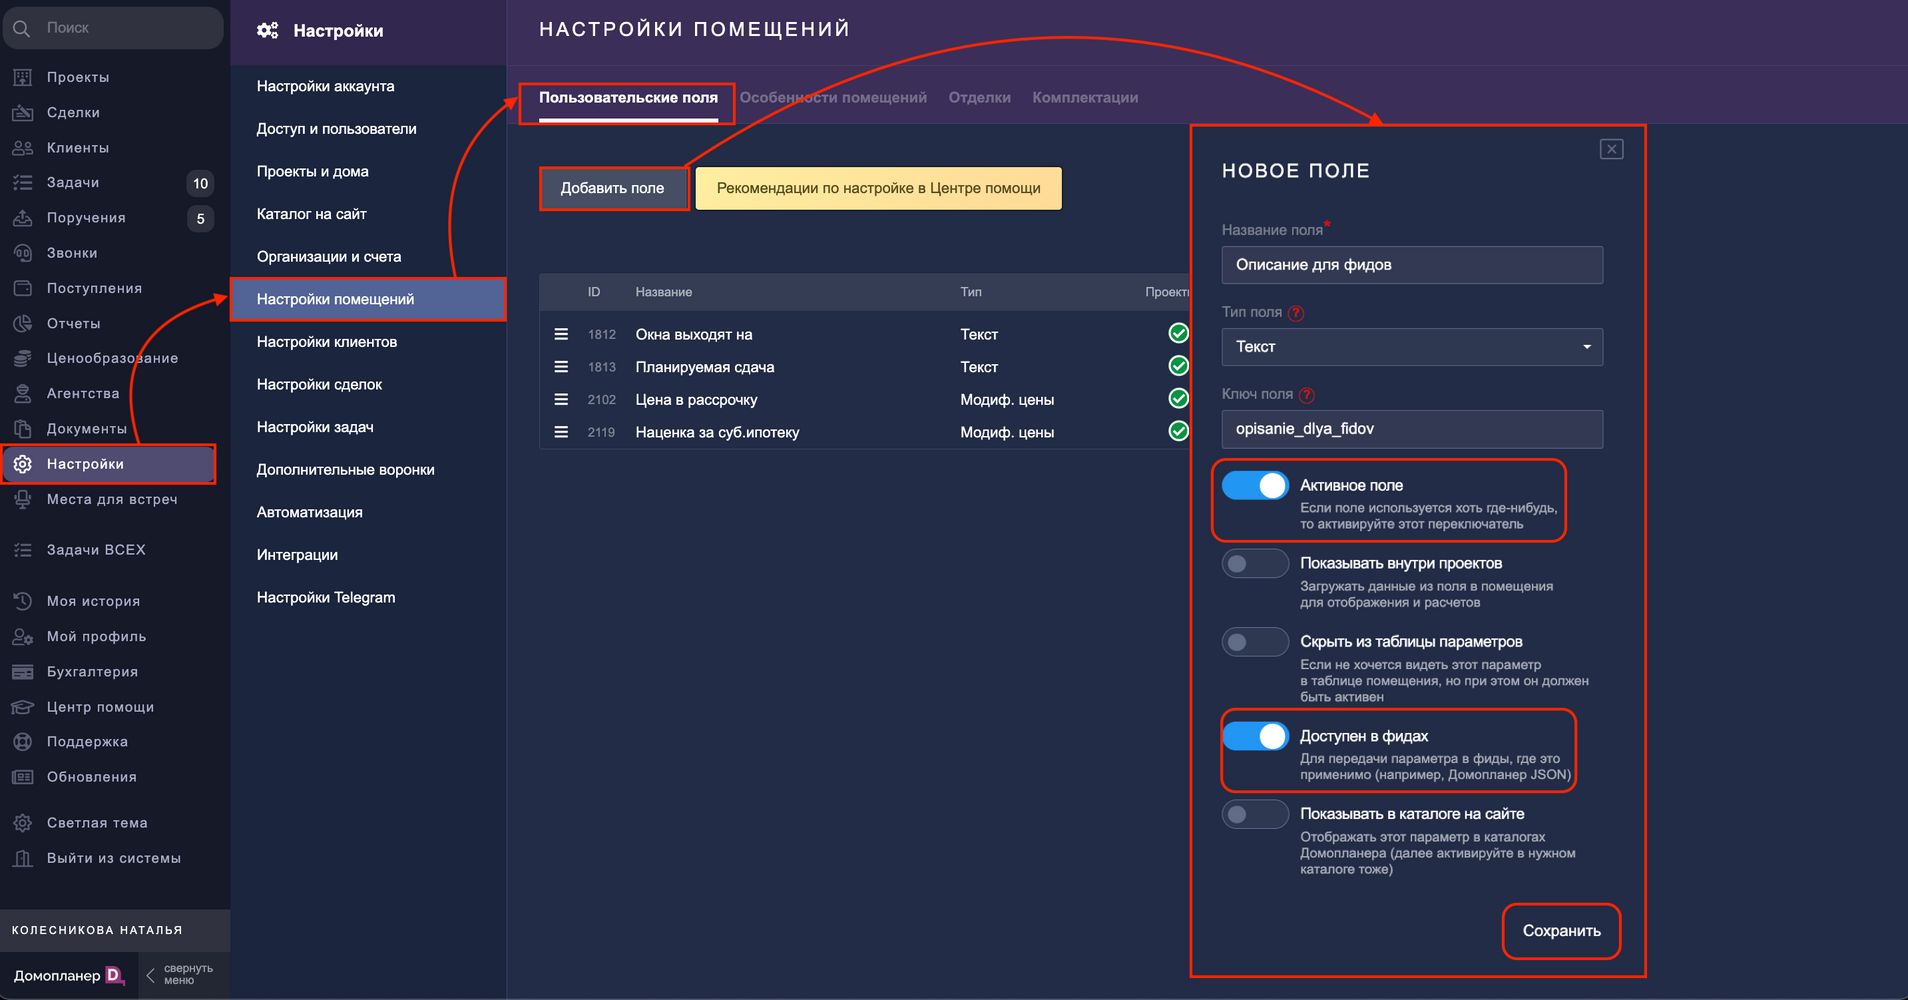The height and width of the screenshot is (1000, 1908).
Task: Disable the Активное поле toggle
Action: click(1255, 486)
